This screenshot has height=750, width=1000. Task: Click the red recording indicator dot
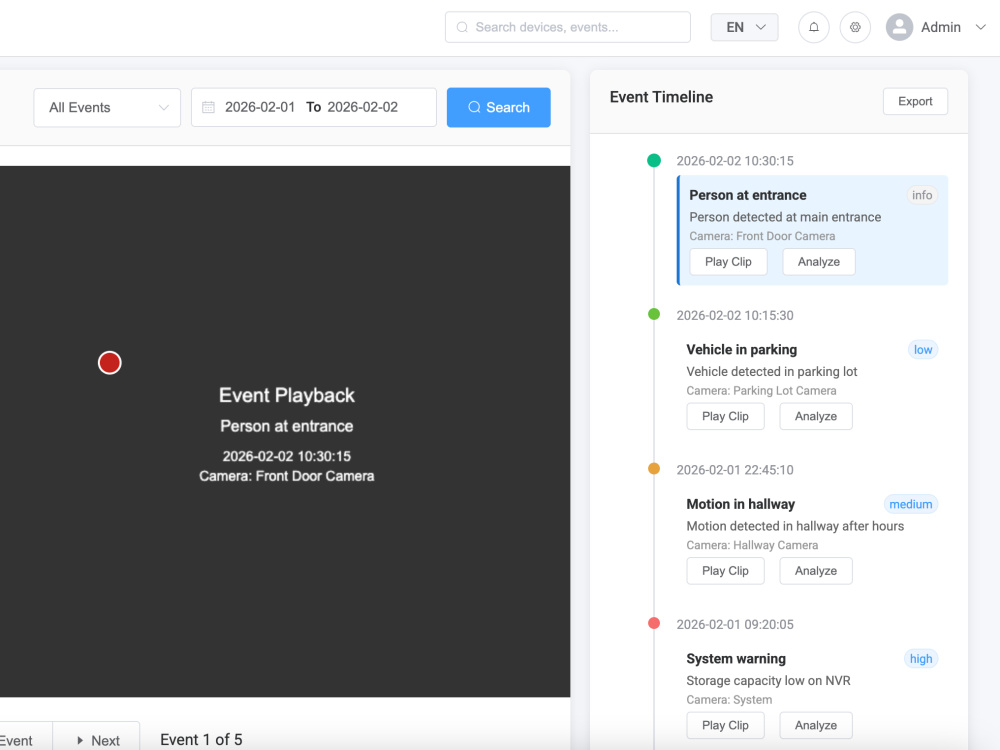point(110,363)
